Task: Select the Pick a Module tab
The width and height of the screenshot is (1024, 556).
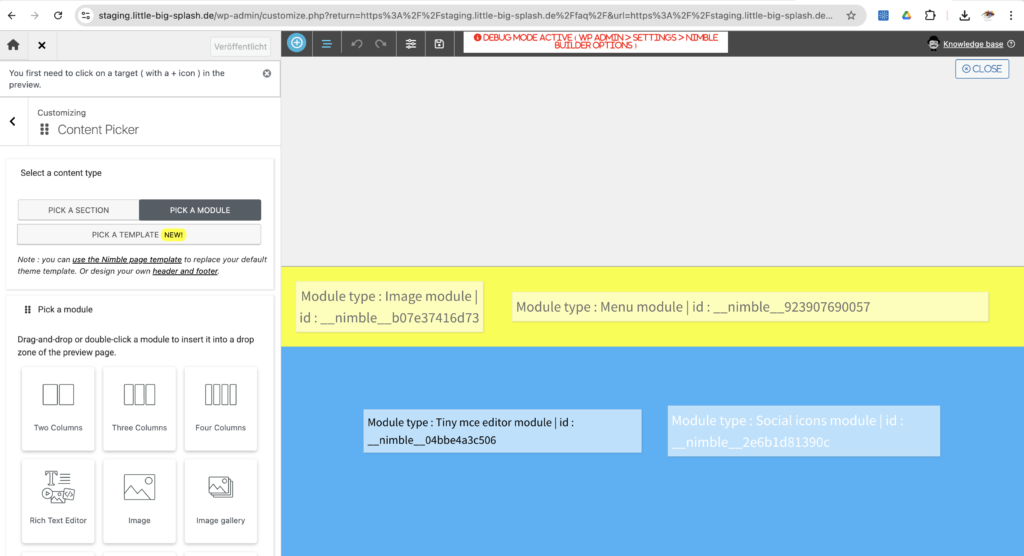Action: pyautogui.click(x=200, y=210)
